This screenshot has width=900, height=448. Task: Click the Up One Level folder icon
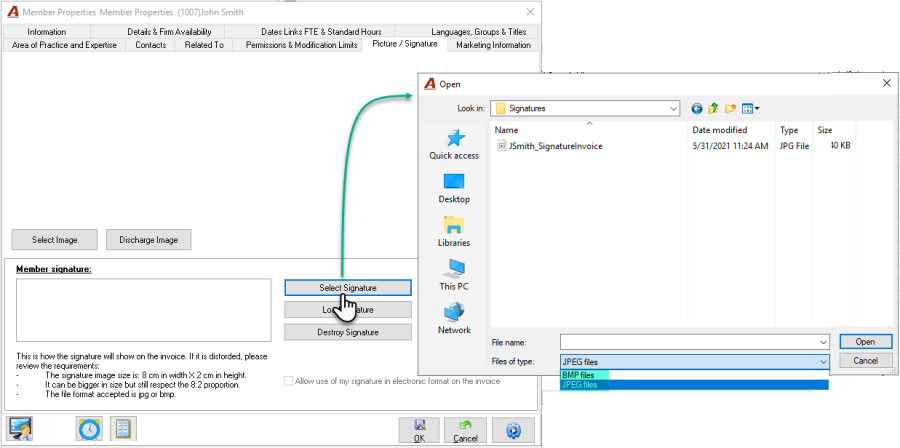click(x=713, y=108)
